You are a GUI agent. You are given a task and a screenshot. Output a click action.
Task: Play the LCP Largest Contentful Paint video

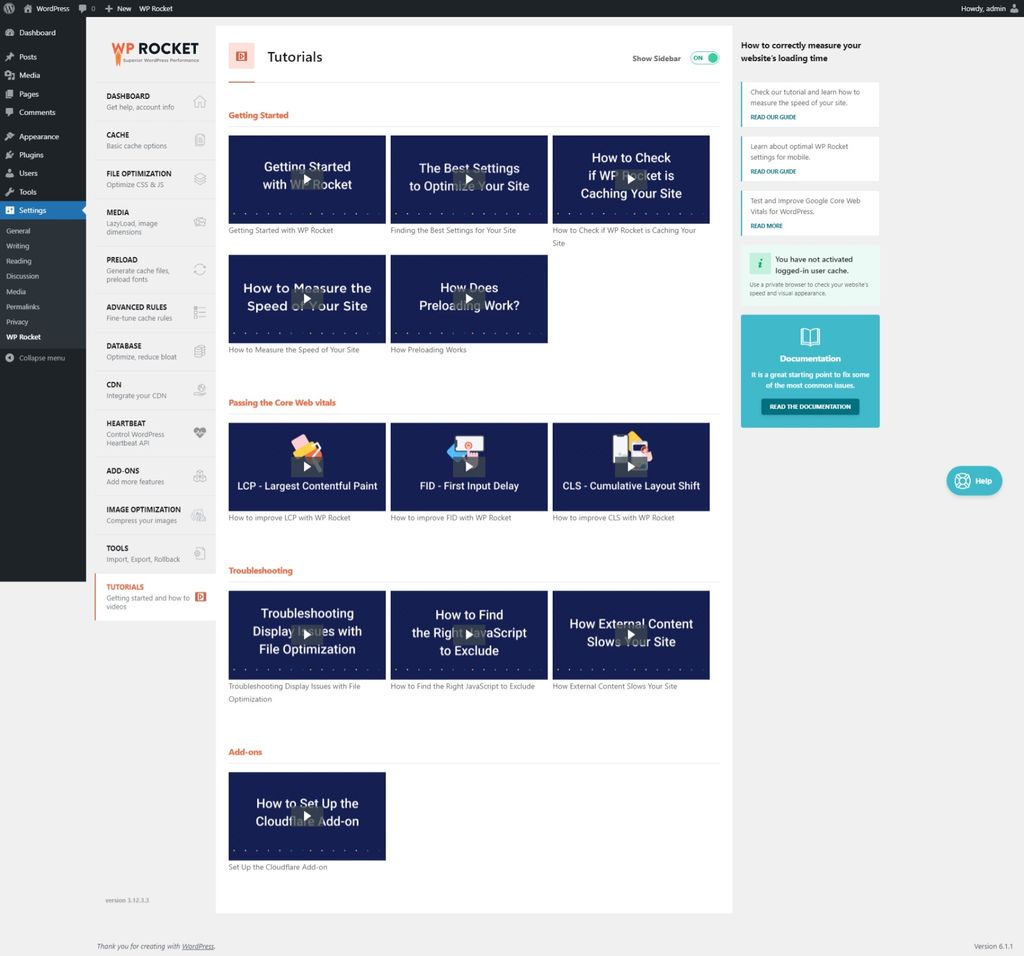[x=307, y=466]
